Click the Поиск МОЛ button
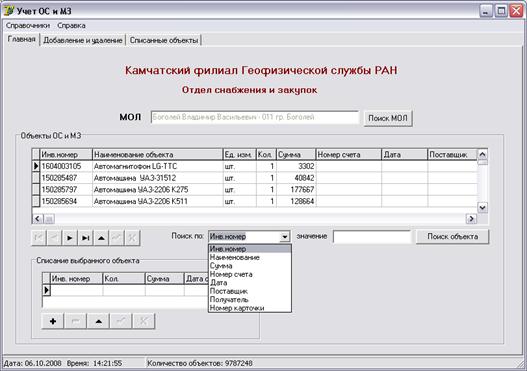 pyautogui.click(x=388, y=118)
